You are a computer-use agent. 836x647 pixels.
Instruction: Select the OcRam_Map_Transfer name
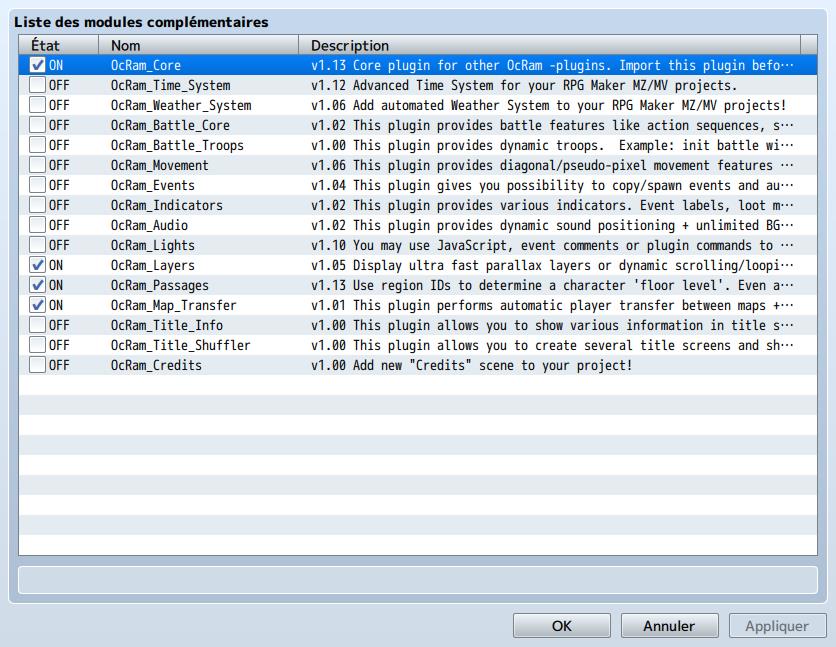[173, 305]
